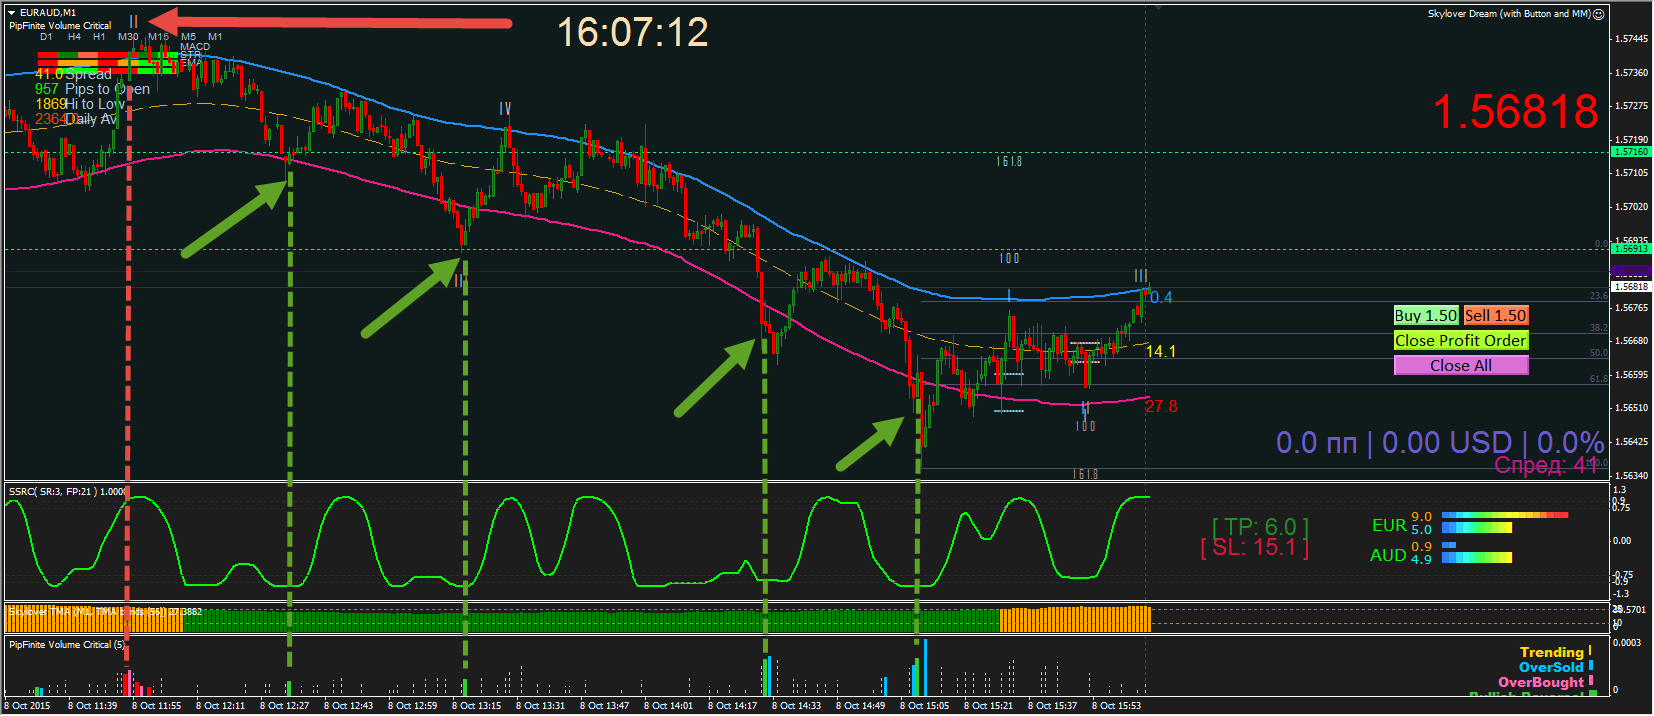Open the EURAUD,M1 chart title dropdown arrow
Screen dimensions: 1654x716
coord(12,13)
